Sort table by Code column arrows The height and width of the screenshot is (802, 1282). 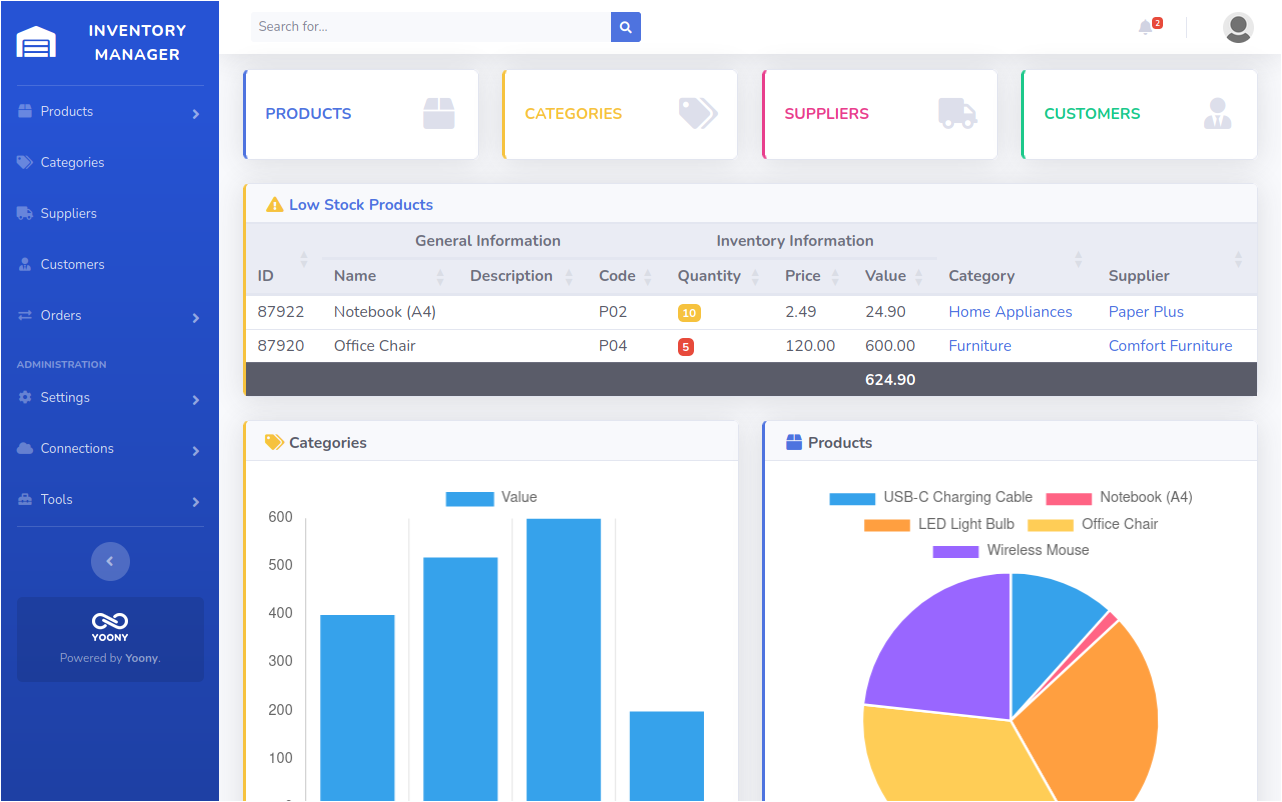pos(648,276)
